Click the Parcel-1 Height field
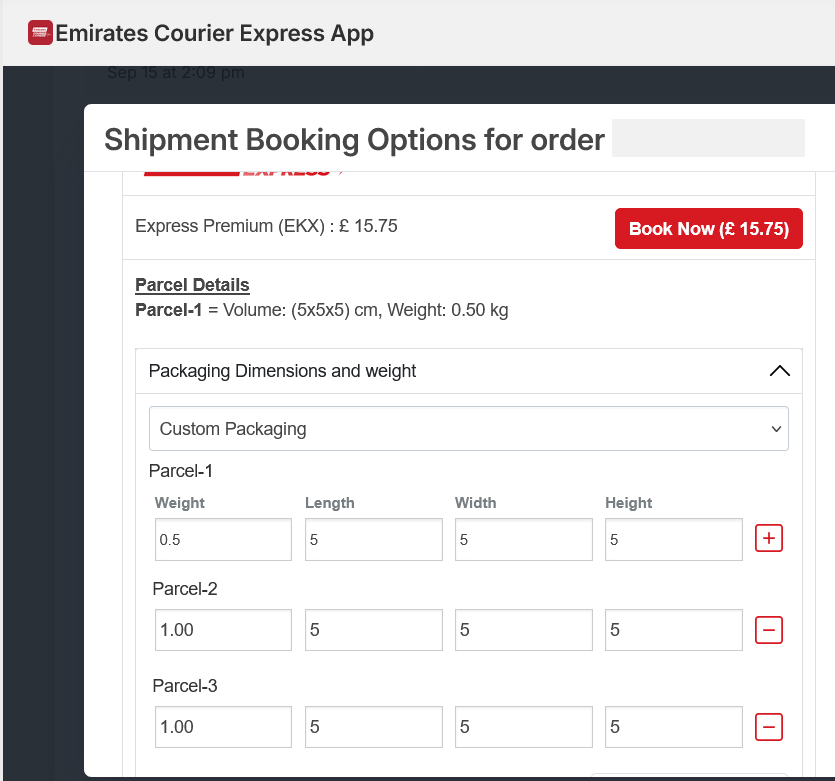The height and width of the screenshot is (781, 835). (674, 539)
